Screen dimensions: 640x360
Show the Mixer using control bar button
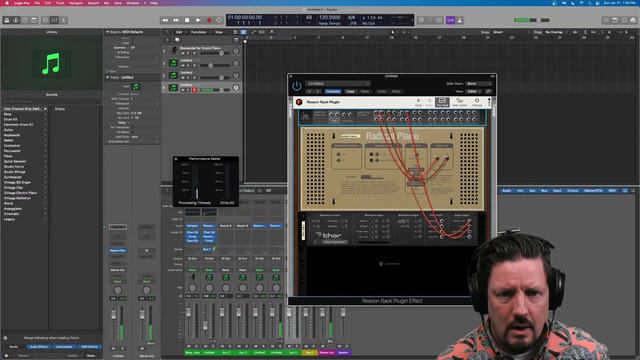coord(54,20)
